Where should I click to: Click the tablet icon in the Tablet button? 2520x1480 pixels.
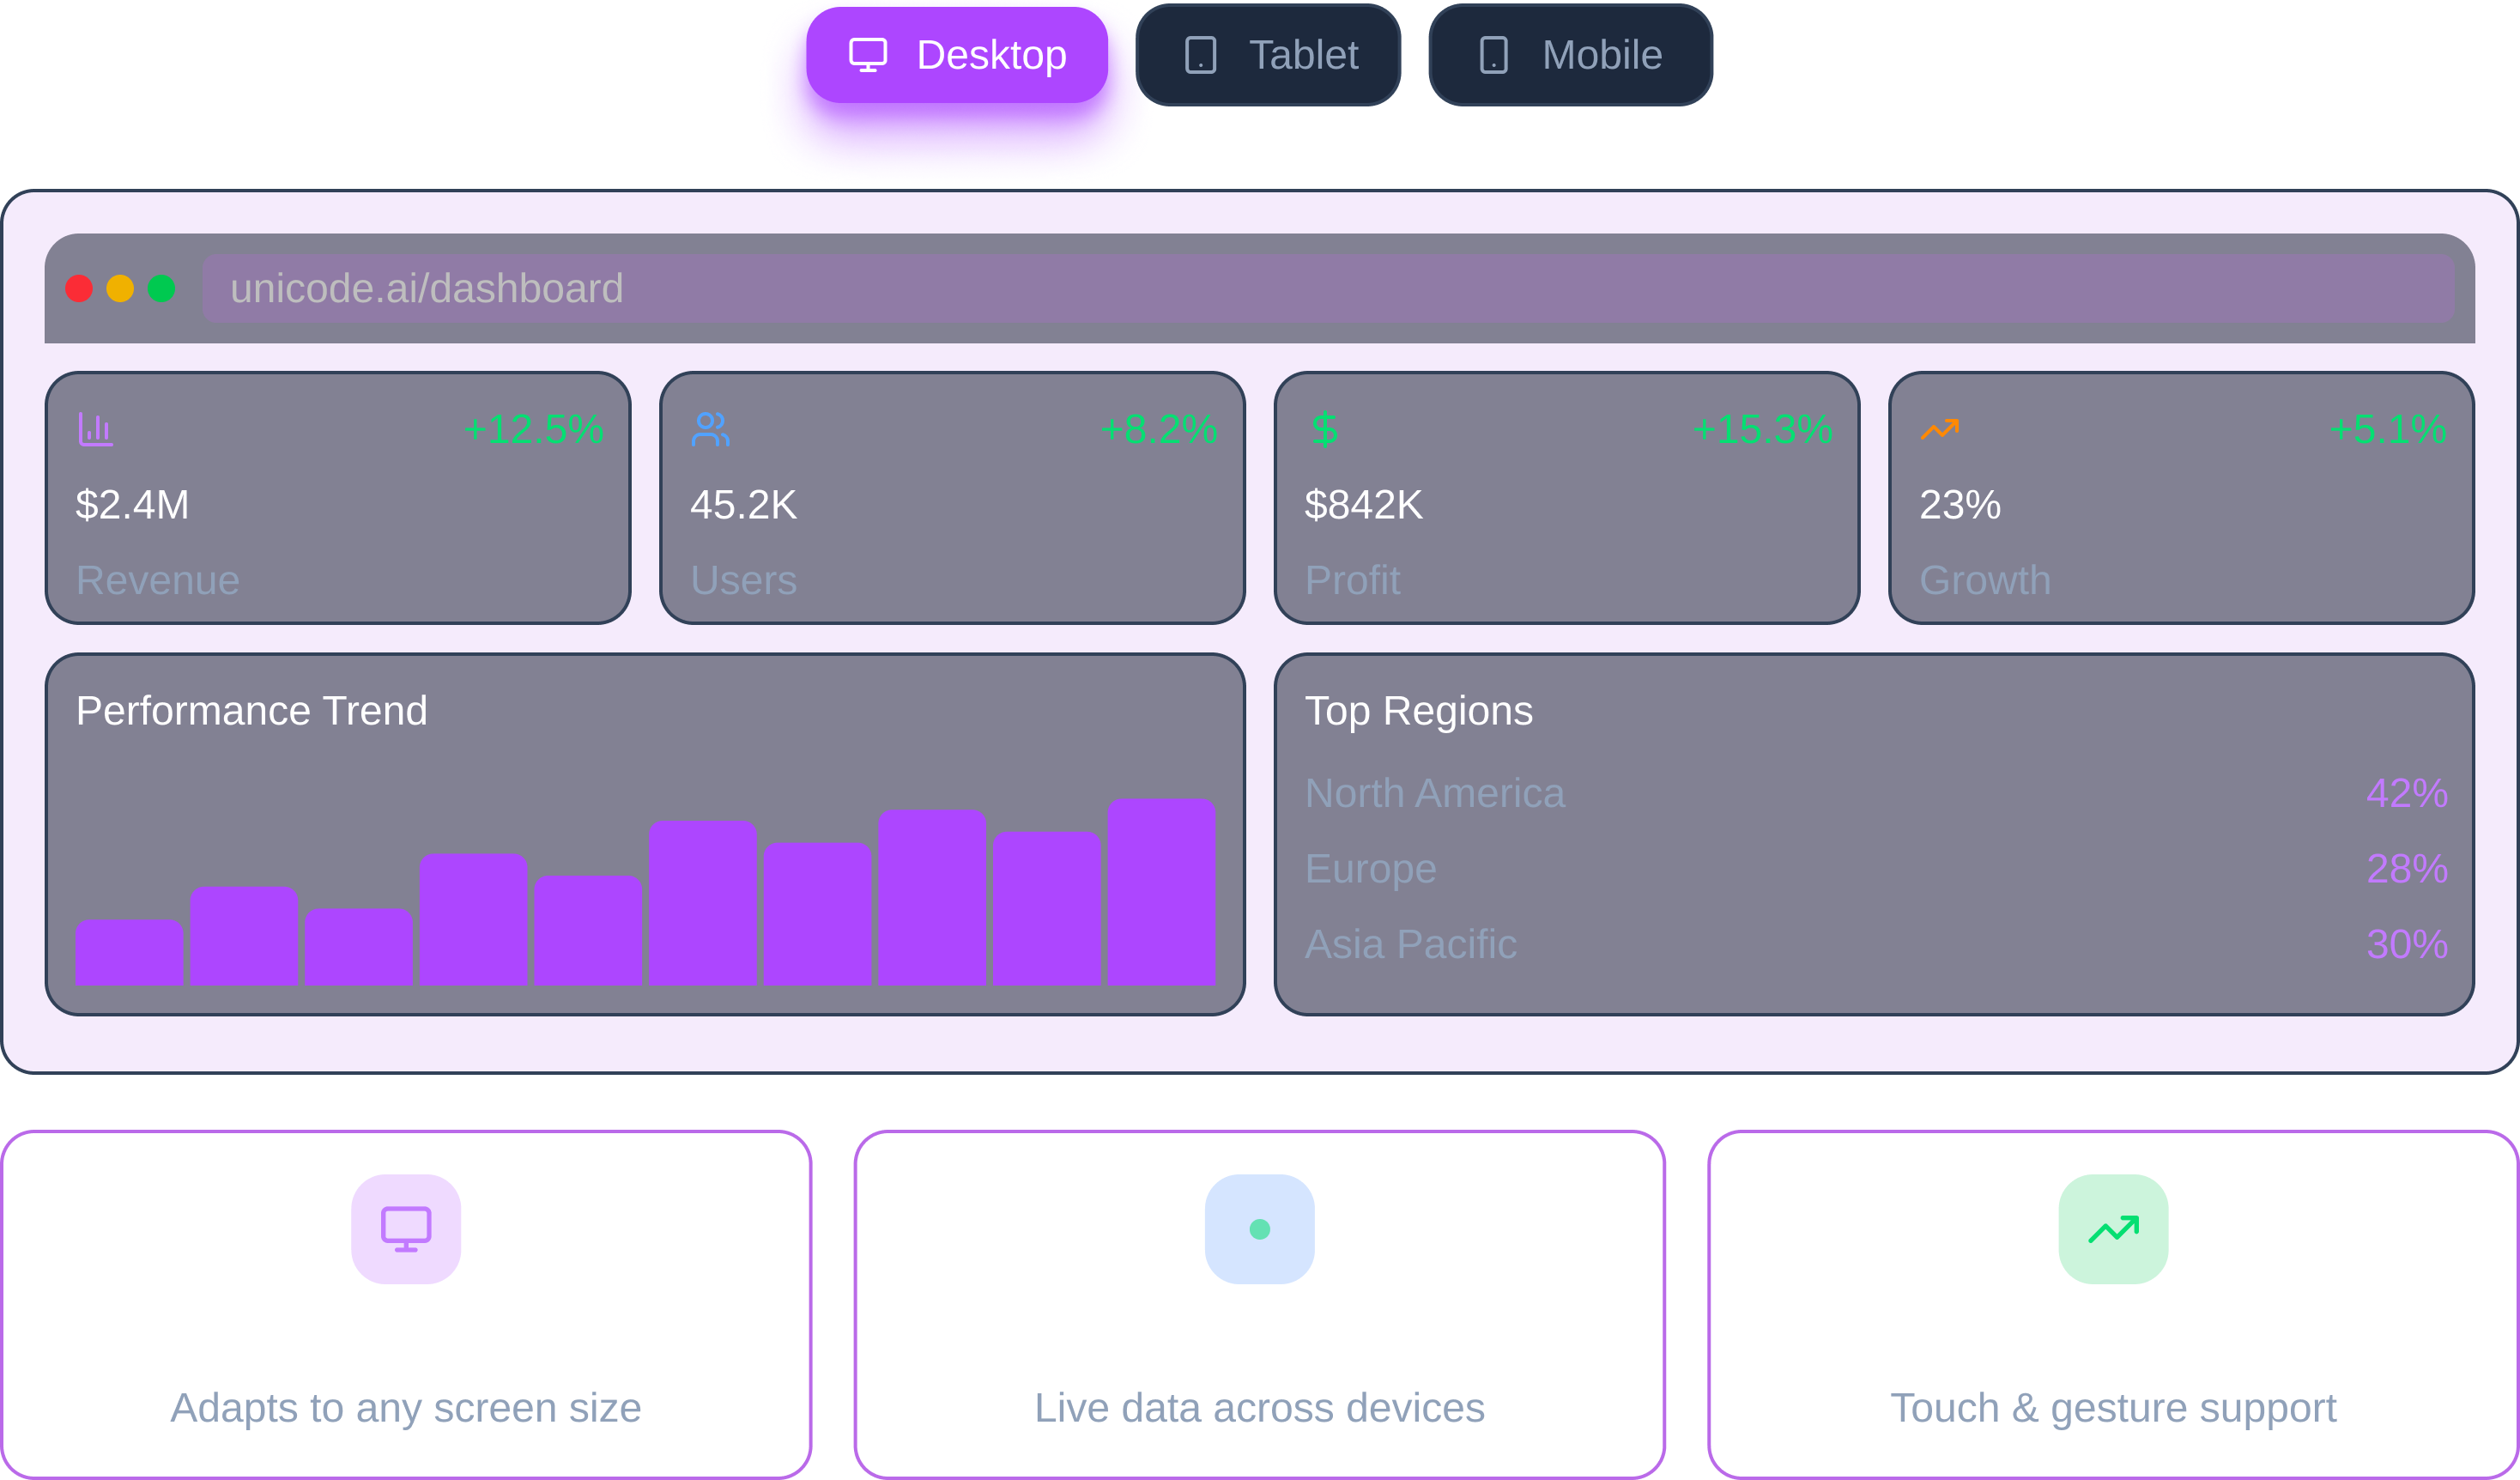click(x=1199, y=55)
